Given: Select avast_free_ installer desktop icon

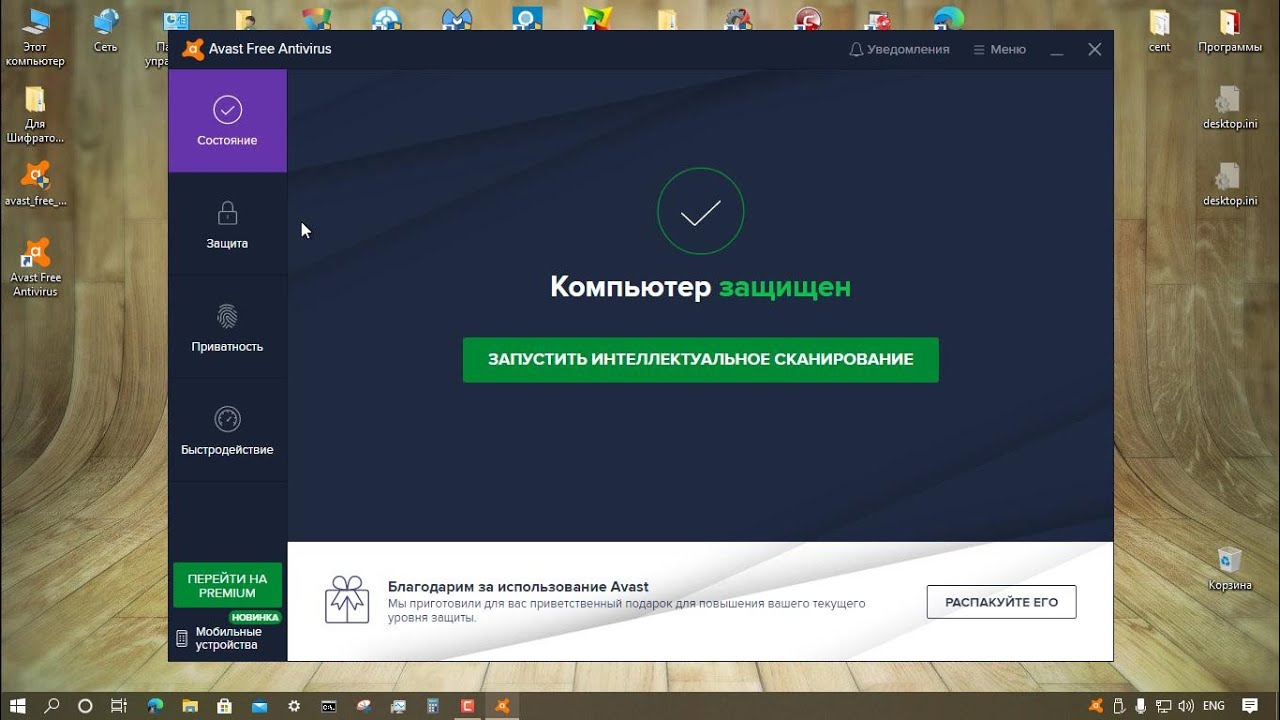Looking at the screenshot, I should click(36, 183).
